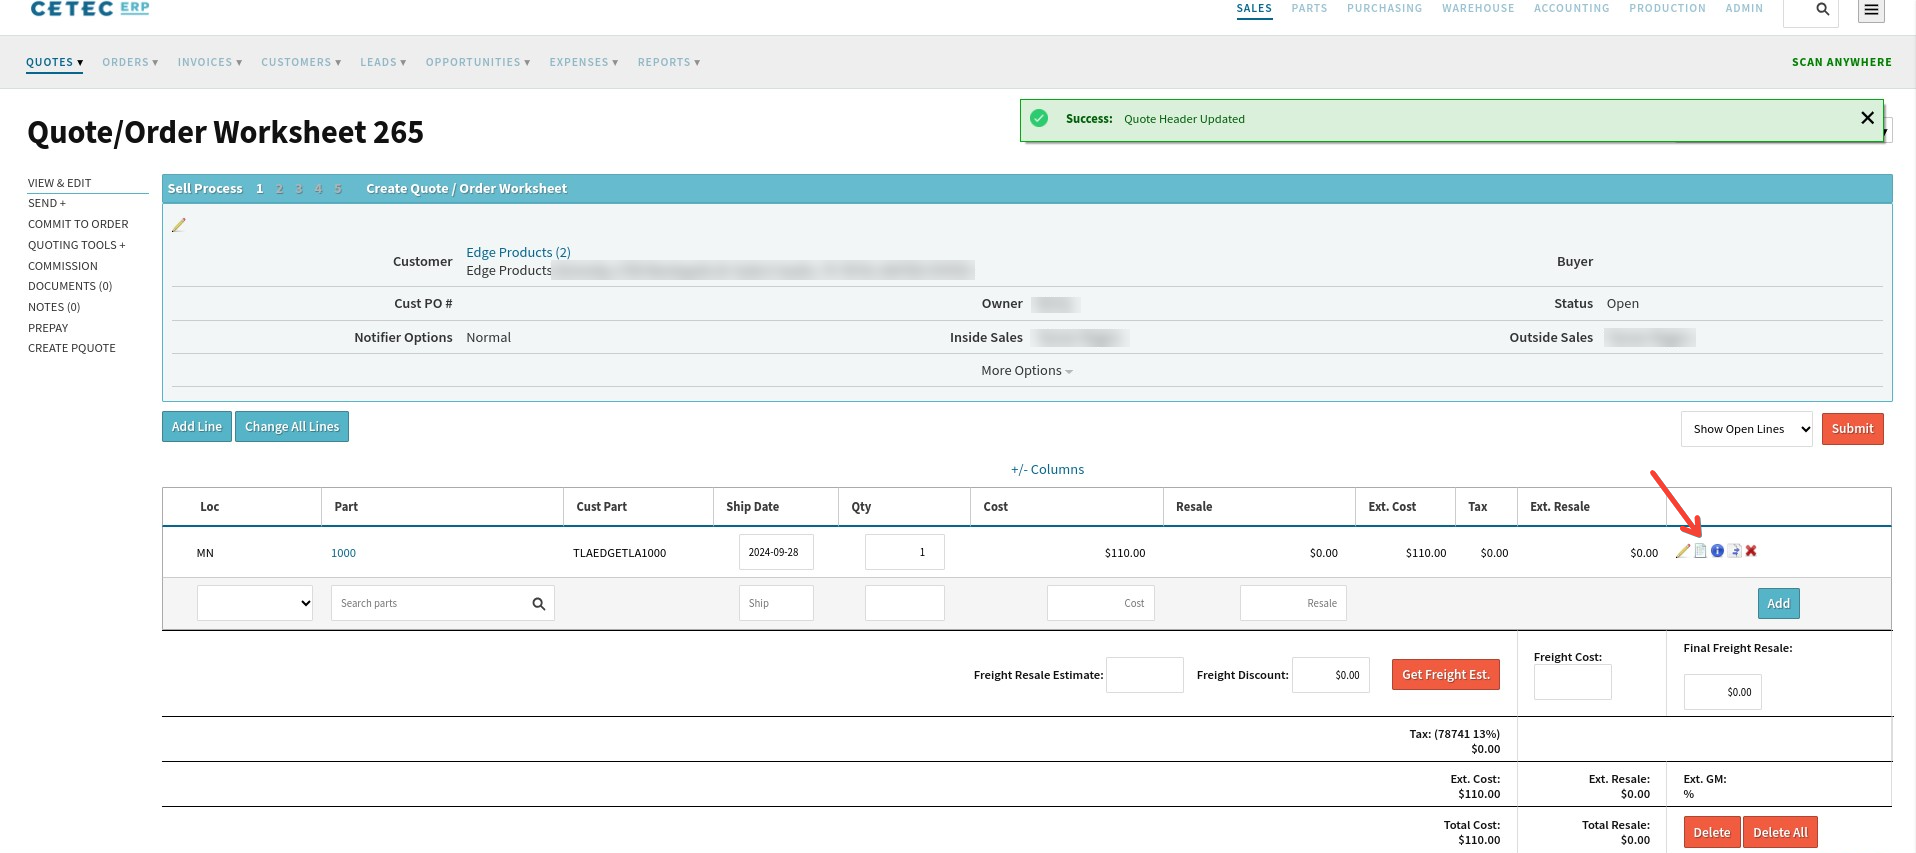Edit quote header with pencil icon

coord(179,225)
